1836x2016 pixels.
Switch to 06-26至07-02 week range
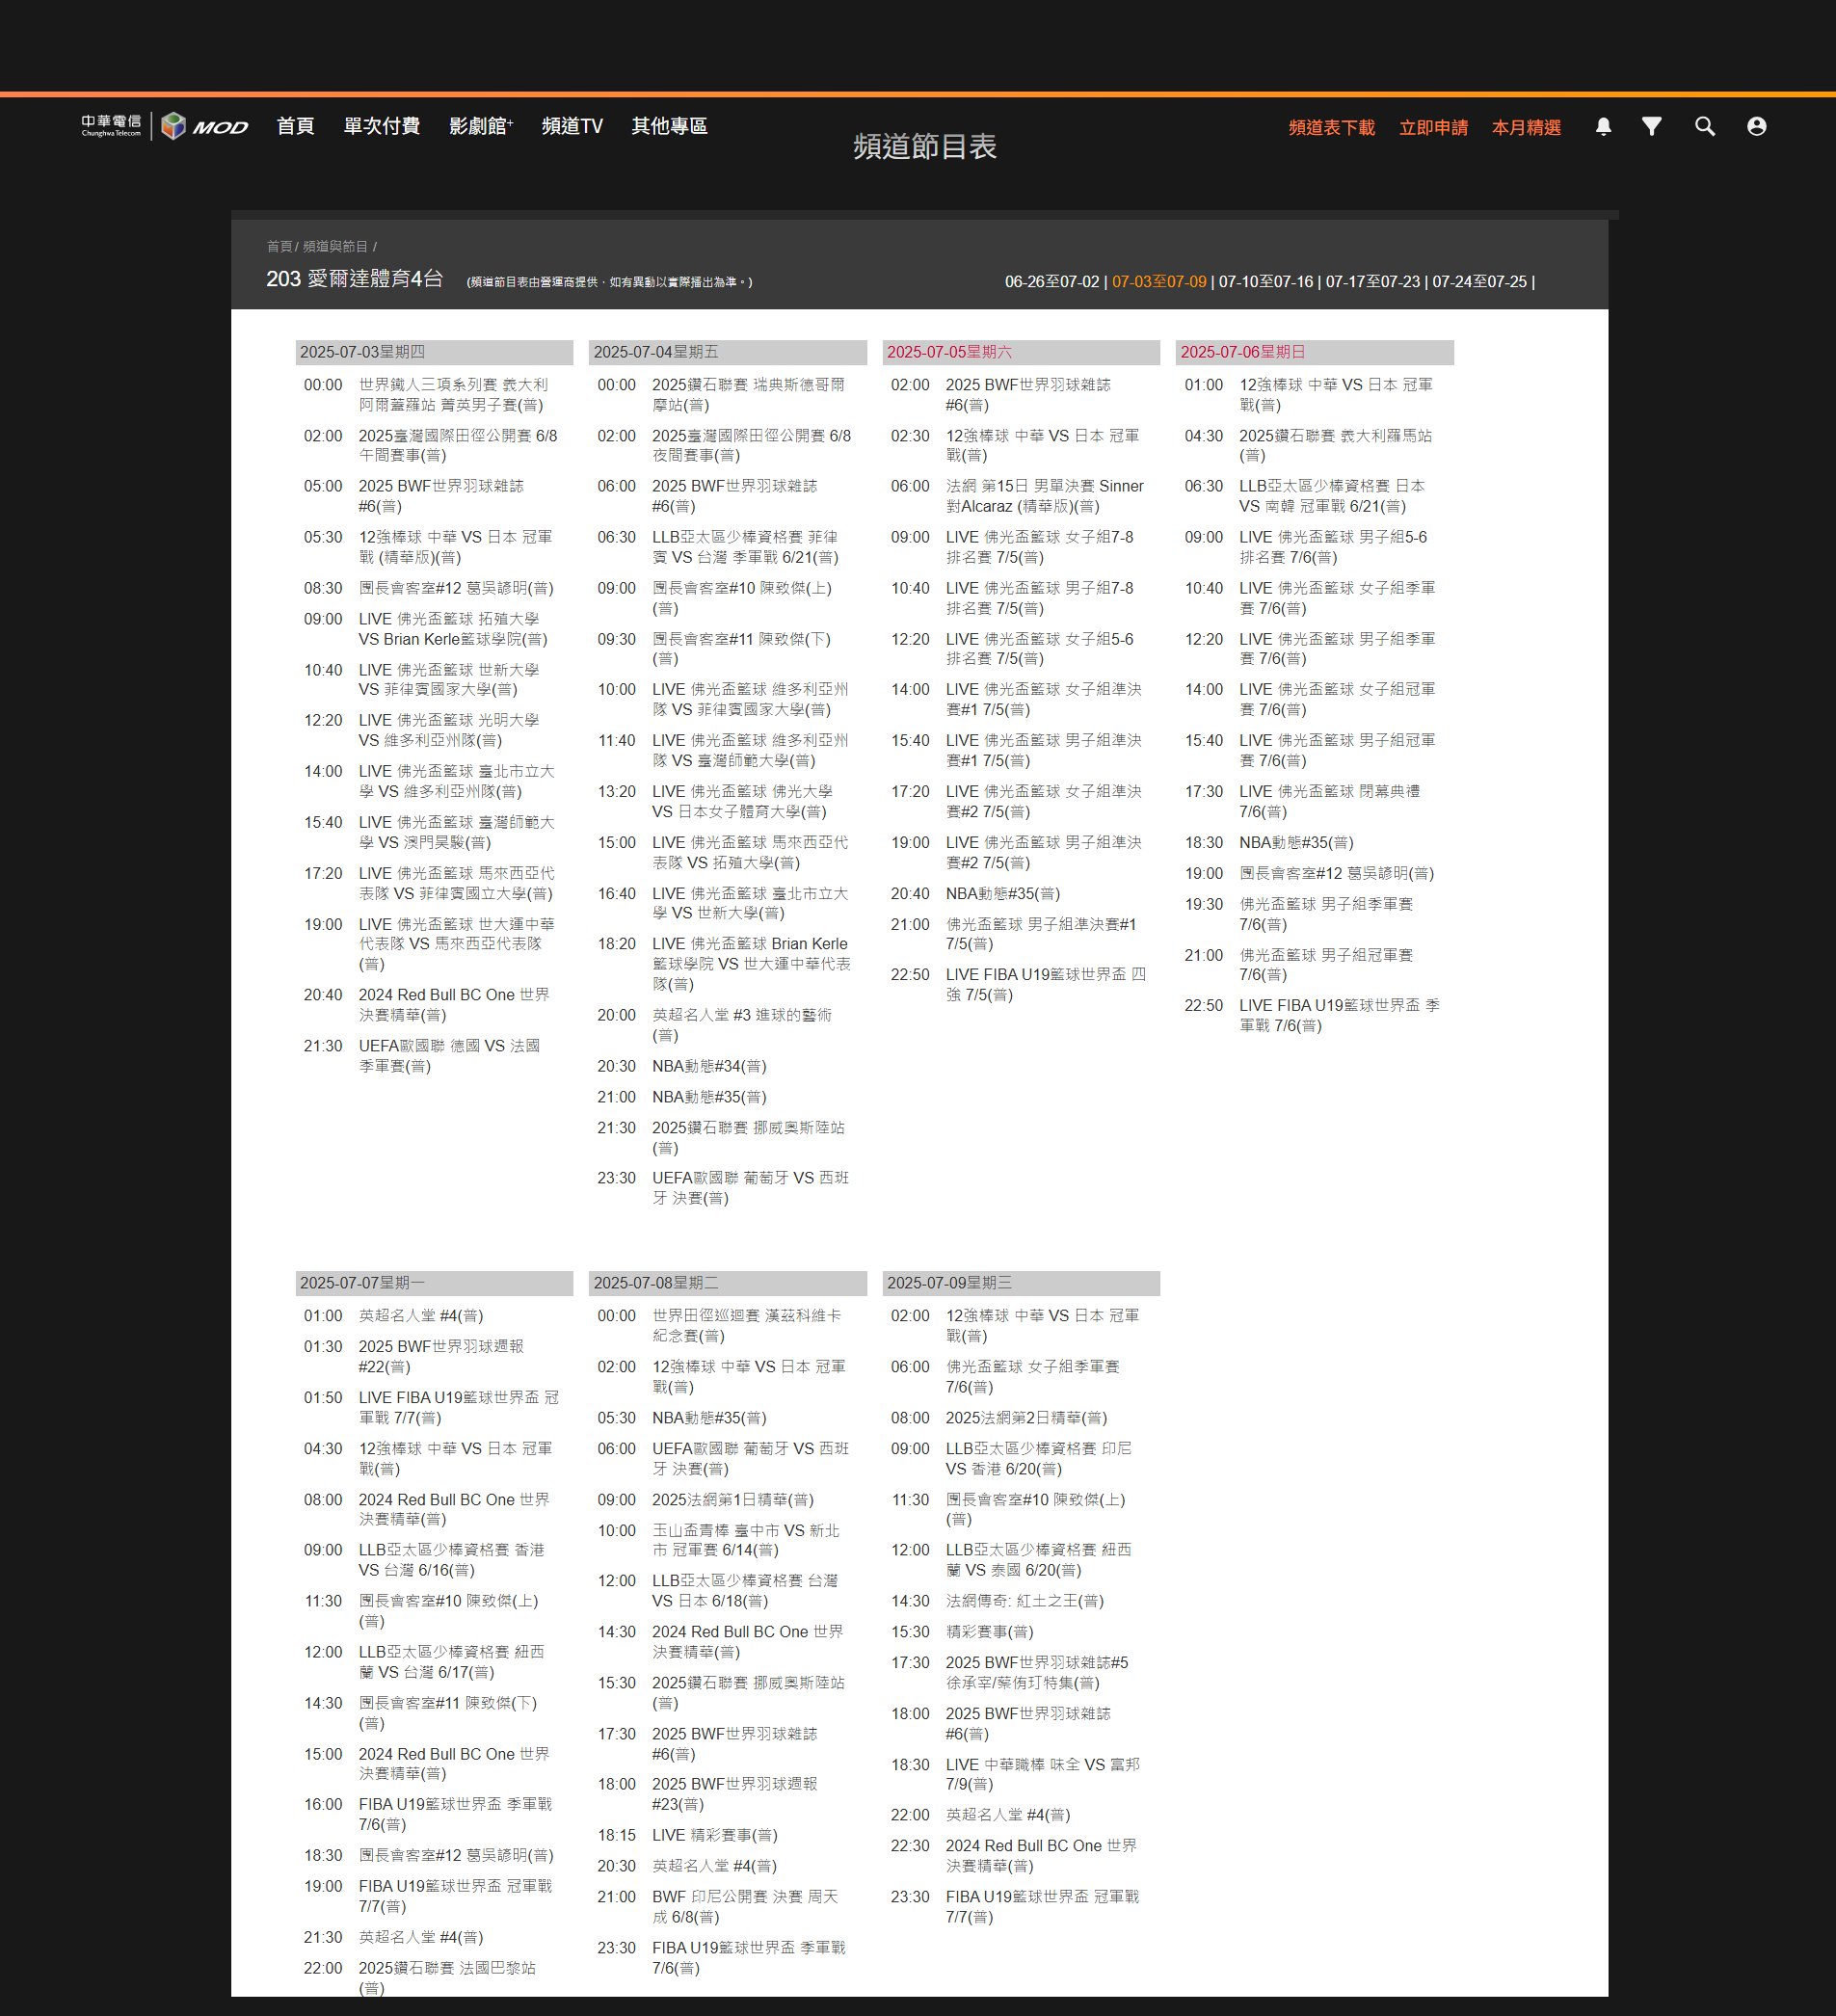(x=1051, y=282)
